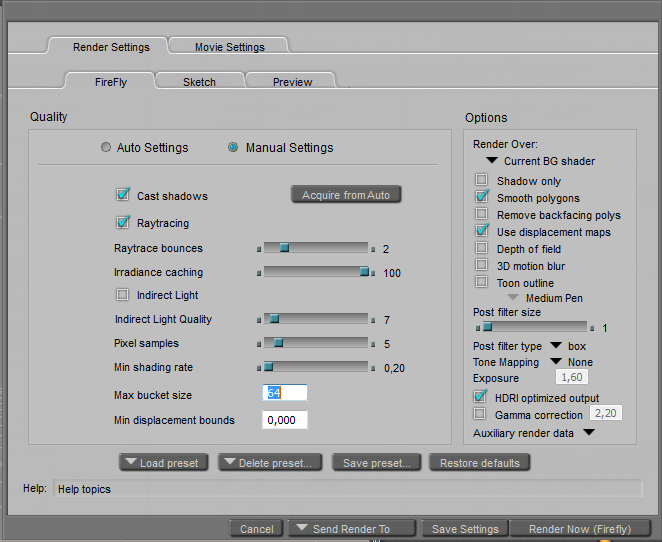Screen dimensions: 662x542
Task: Open the Medium Pen toon outline dropdown
Action: pyautogui.click(x=513, y=297)
